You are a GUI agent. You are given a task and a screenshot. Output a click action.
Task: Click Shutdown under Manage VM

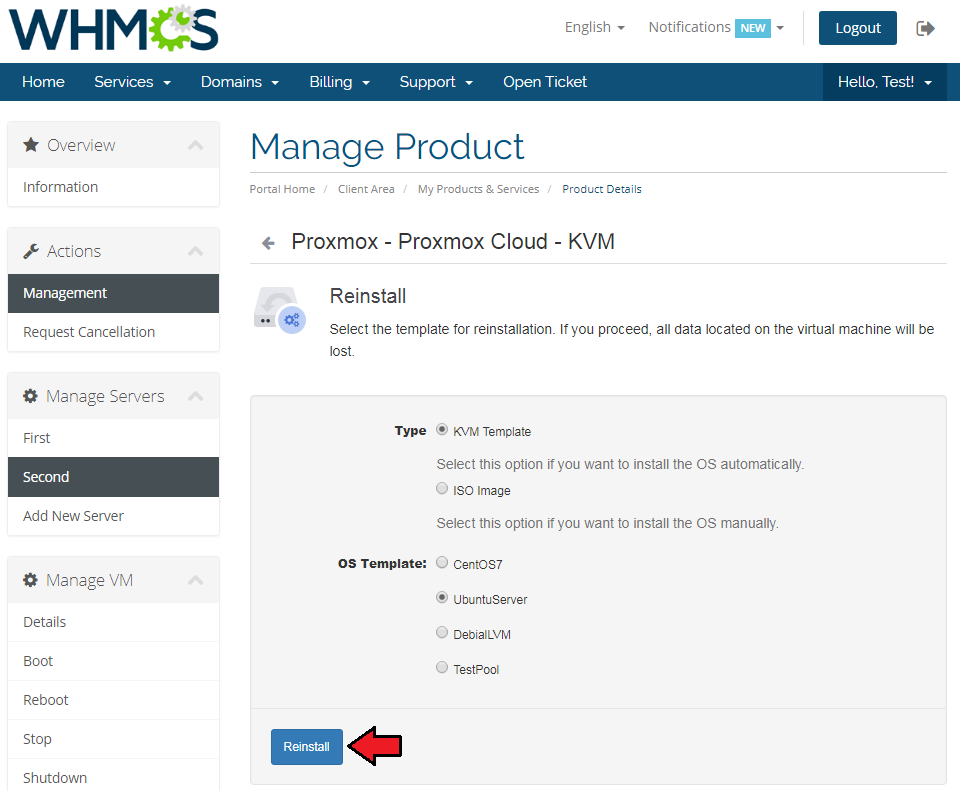113,775
